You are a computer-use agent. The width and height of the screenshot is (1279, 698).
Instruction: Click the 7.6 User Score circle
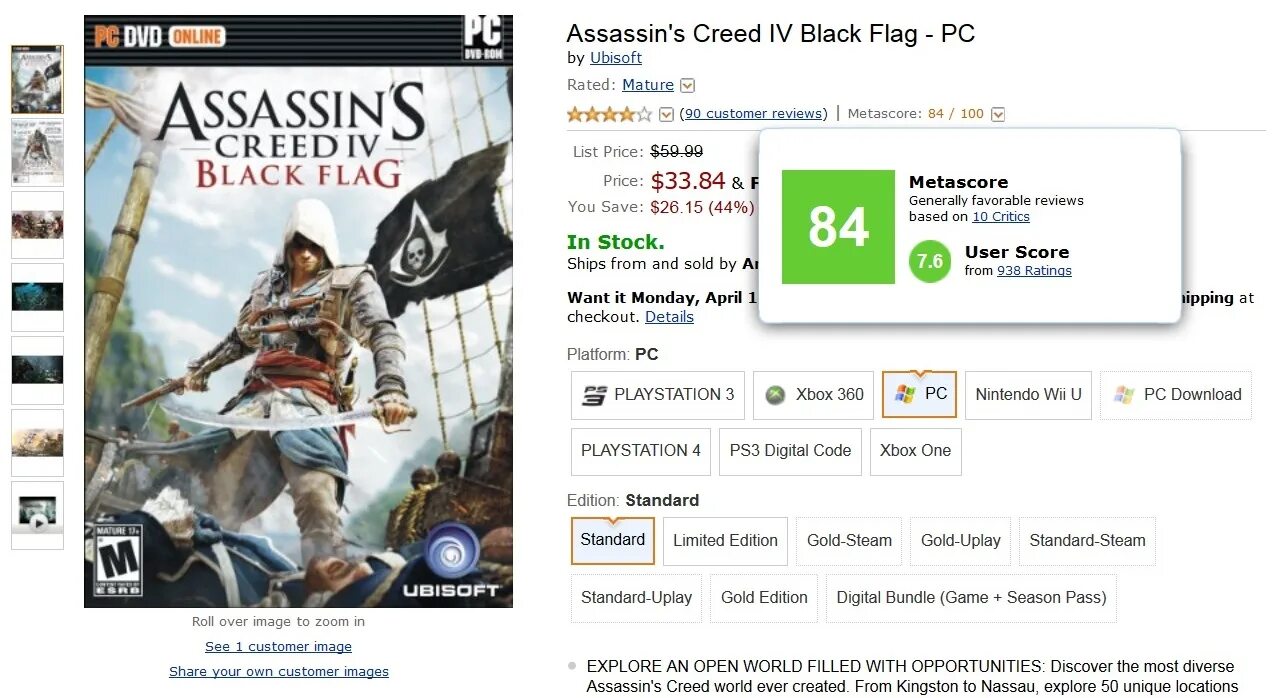point(930,262)
